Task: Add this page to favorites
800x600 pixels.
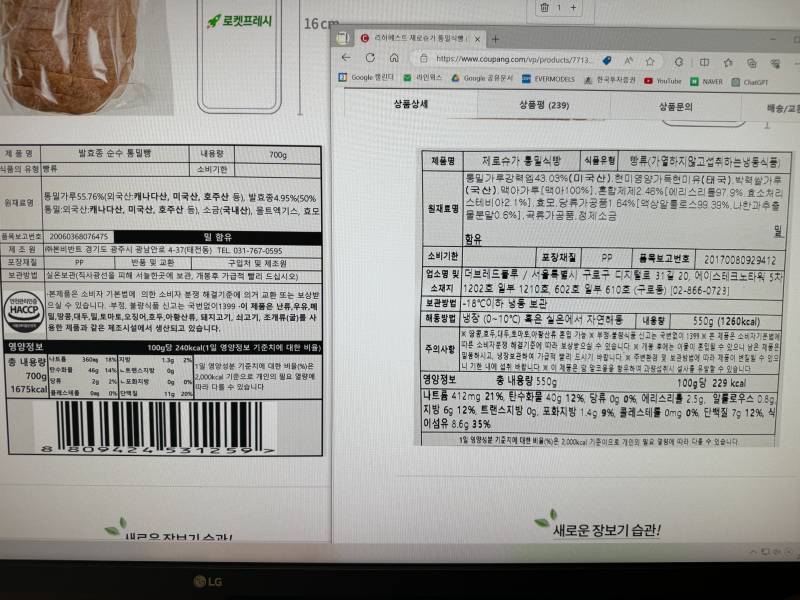Action: click(x=650, y=62)
